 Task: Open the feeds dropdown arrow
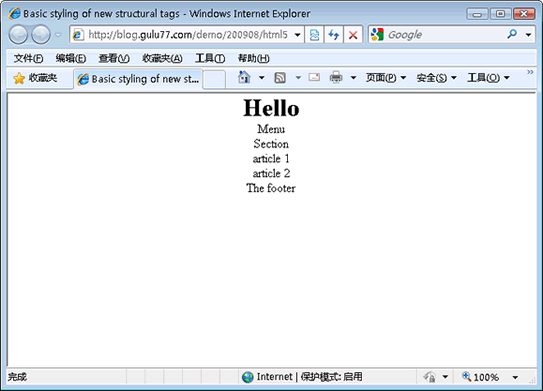coord(298,78)
